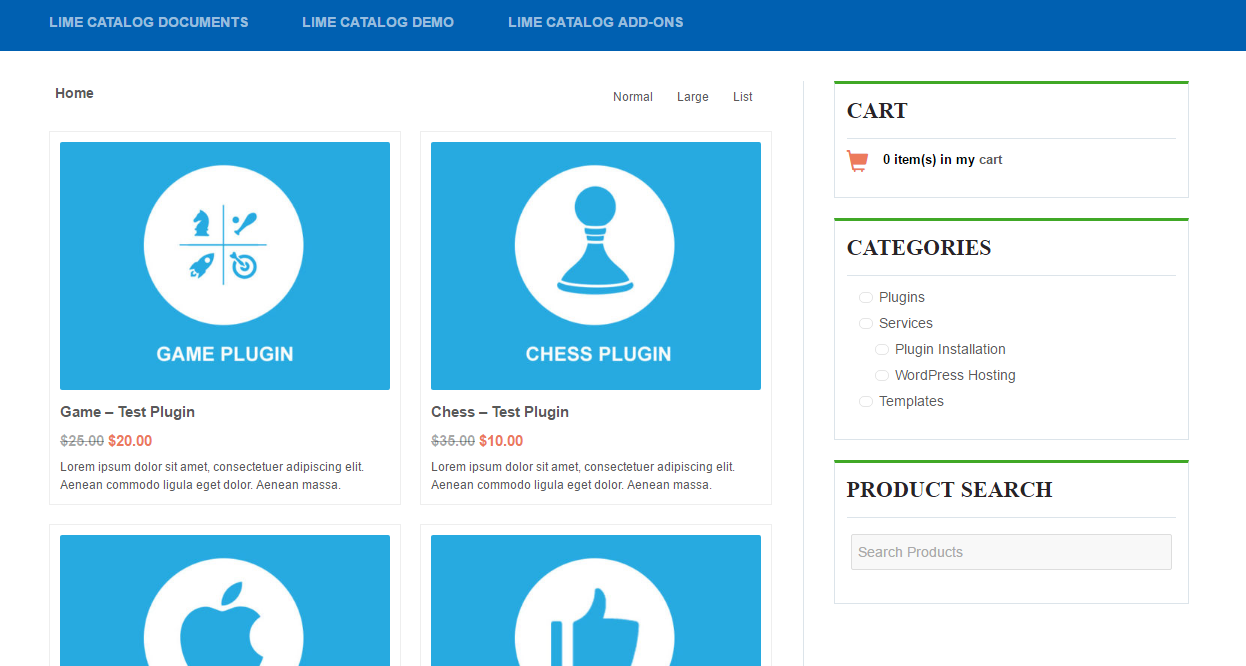Viewport: 1246px width, 666px height.
Task: Click the orange shopping cart icon
Action: 857,161
